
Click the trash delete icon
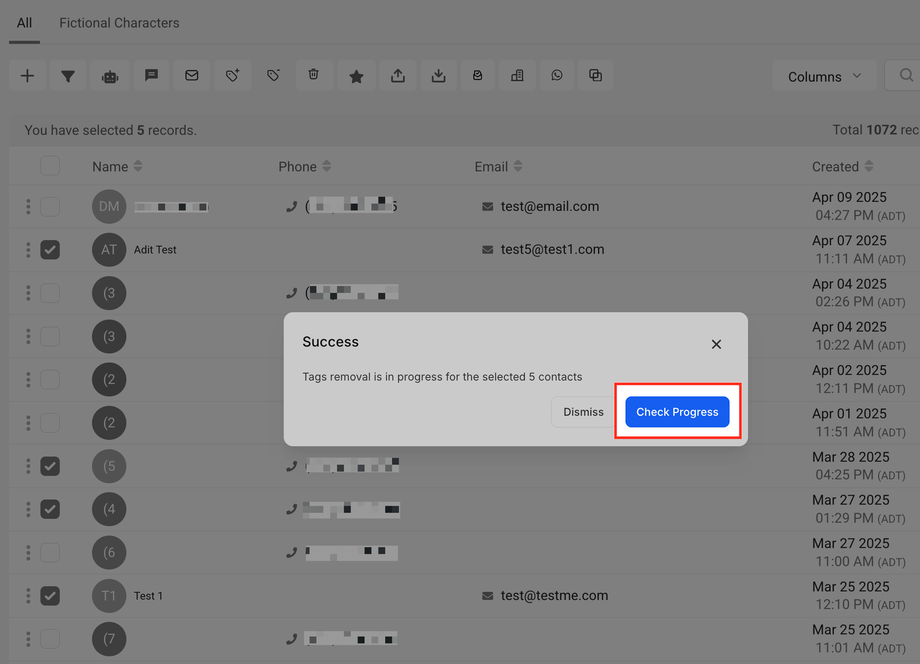[x=314, y=76]
